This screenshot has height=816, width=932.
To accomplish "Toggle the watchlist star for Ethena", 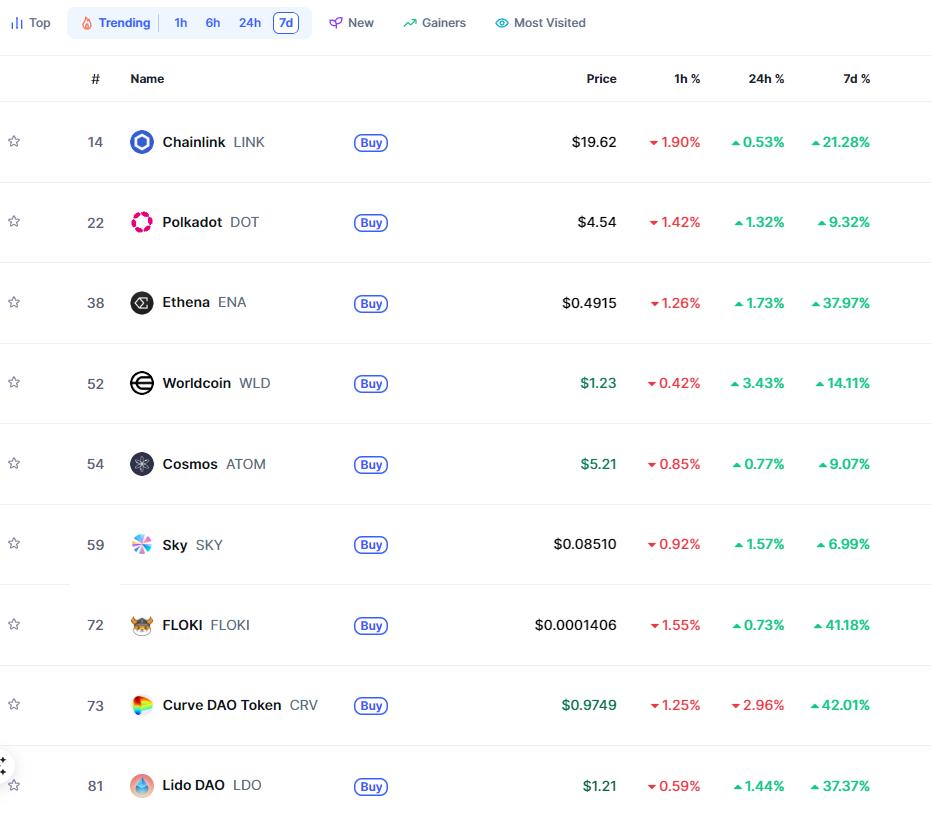I will [14, 302].
